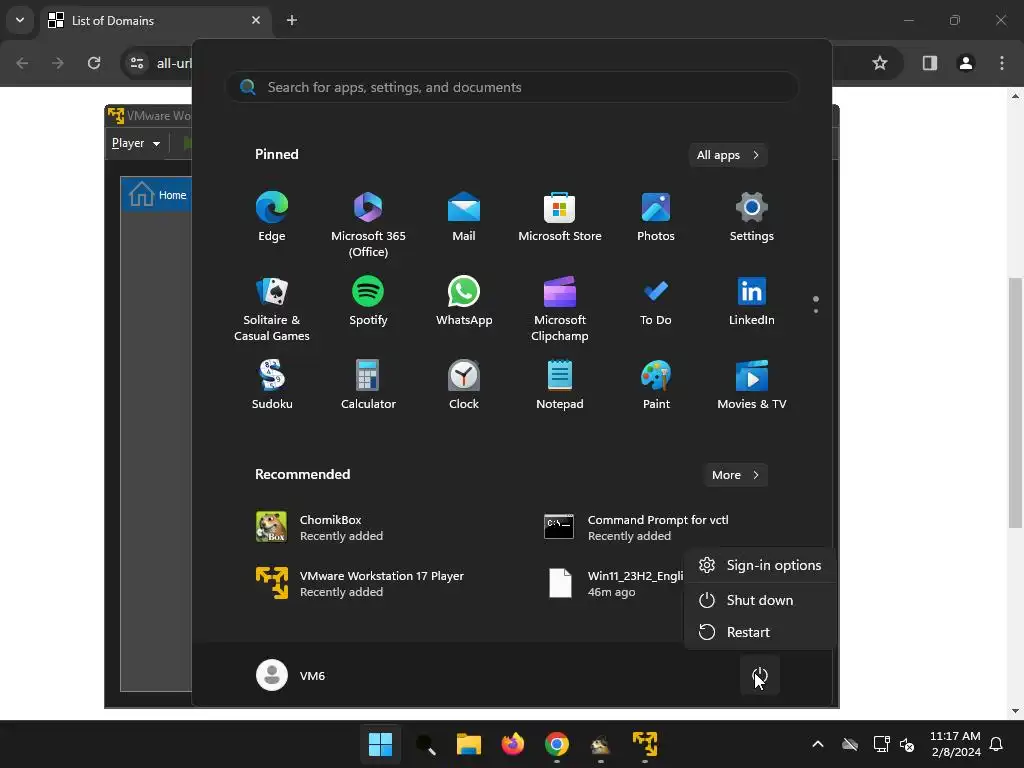Open Spotify from the Start menu
Viewport: 1024px width, 768px height.
coord(368,301)
